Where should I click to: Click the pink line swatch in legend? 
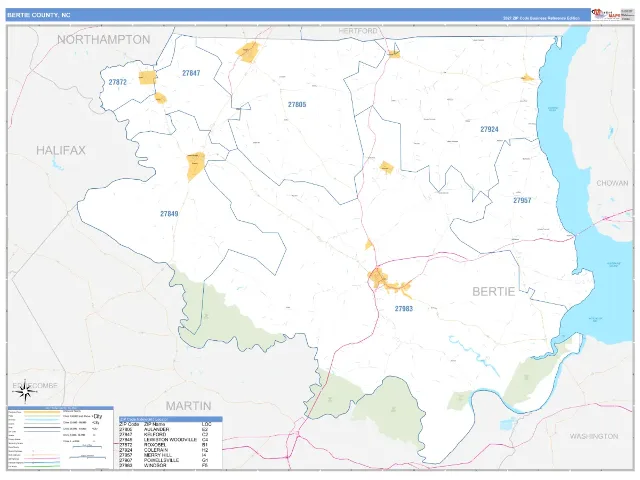pyautogui.click(x=42, y=459)
